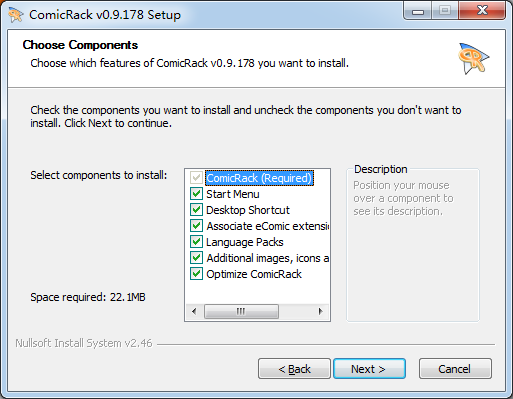The height and width of the screenshot is (399, 513).
Task: Click the ComicRack logo in header
Action: coord(473,58)
